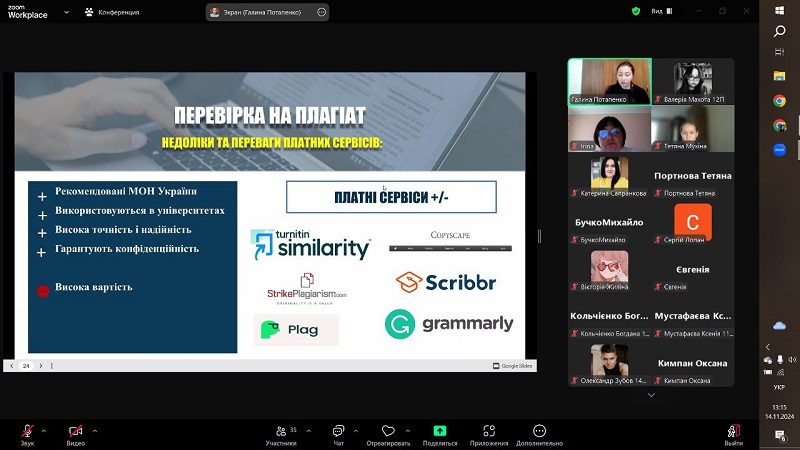Open Вид view layout menu
The height and width of the screenshot is (450, 800).
point(662,11)
